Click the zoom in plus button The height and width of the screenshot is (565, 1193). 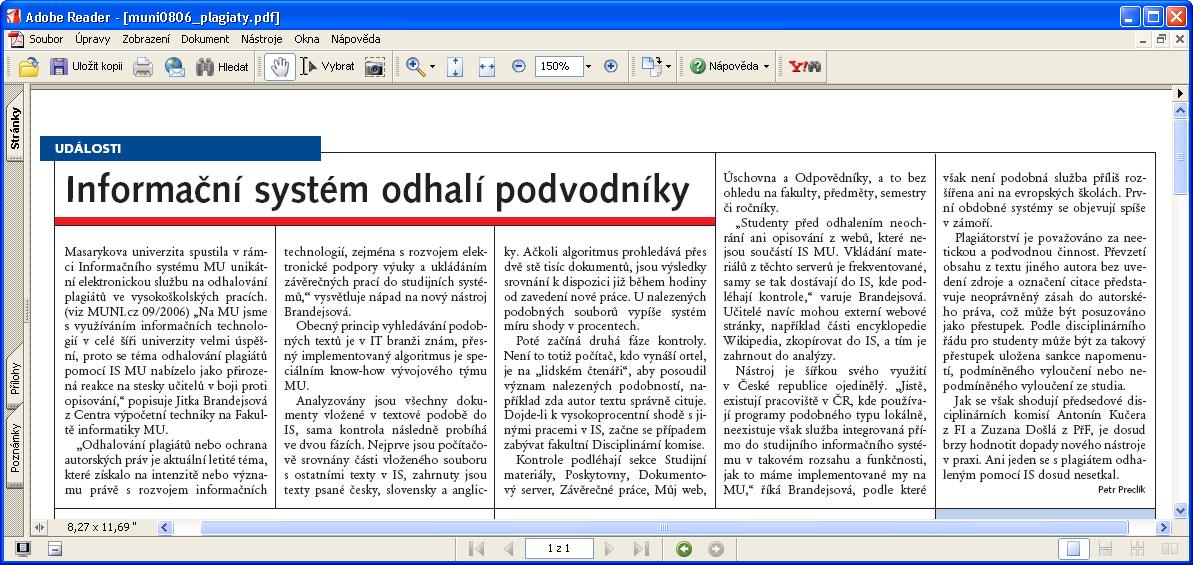coord(610,67)
